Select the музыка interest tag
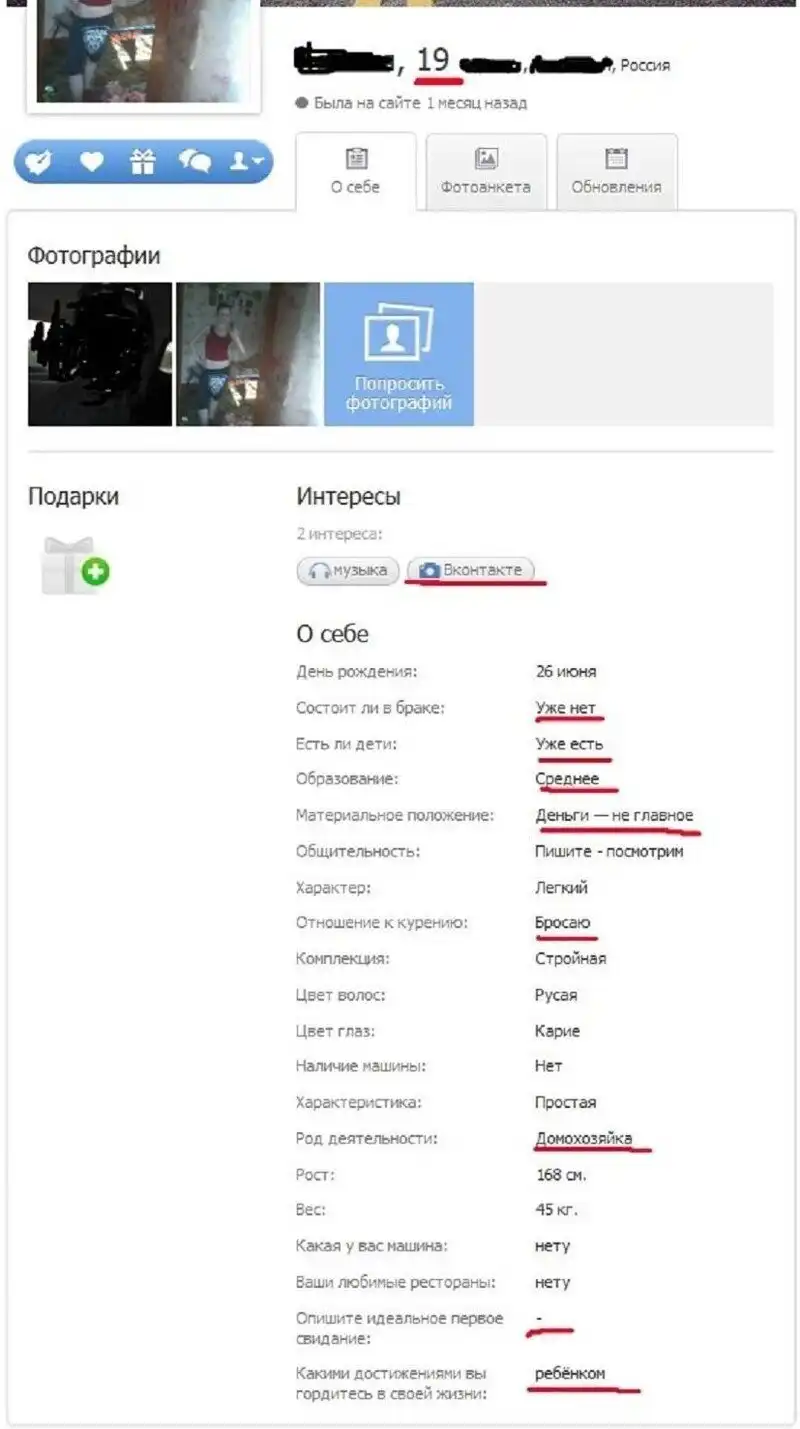 click(x=348, y=570)
